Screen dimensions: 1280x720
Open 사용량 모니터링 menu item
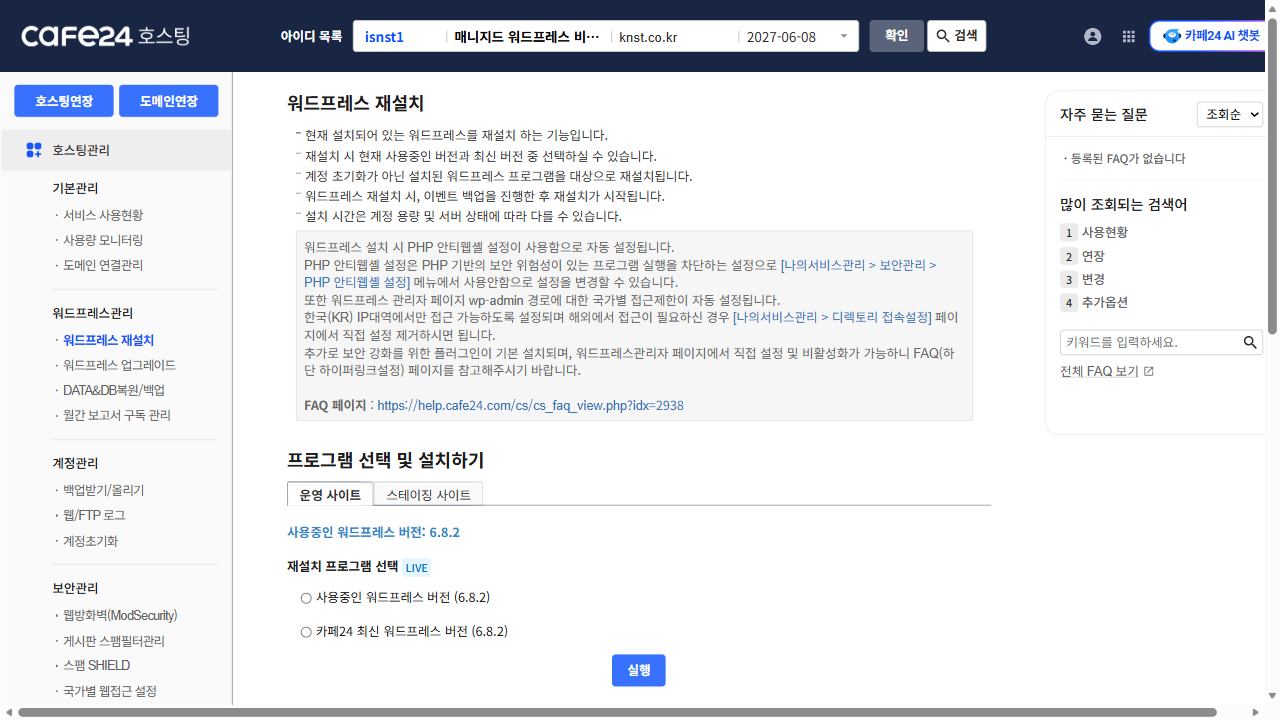click(103, 240)
